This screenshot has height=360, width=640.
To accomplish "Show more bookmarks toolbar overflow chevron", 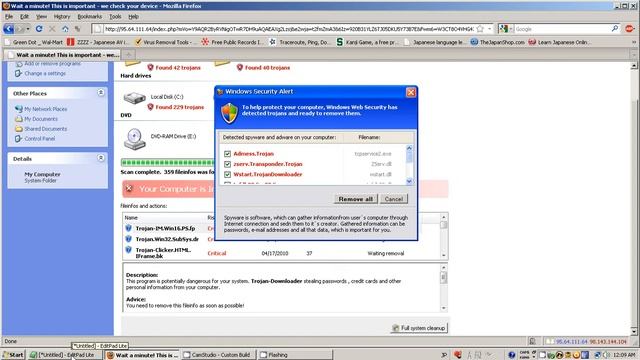I will pos(633,42).
